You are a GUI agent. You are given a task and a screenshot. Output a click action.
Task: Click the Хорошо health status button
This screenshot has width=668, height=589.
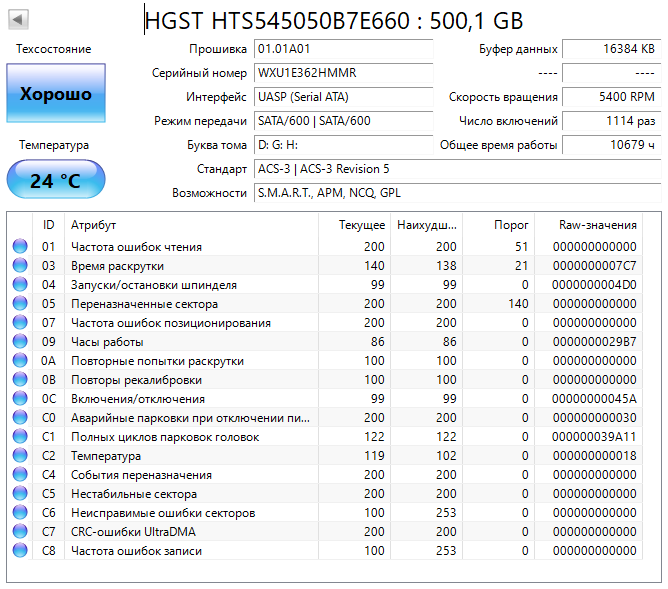click(56, 93)
